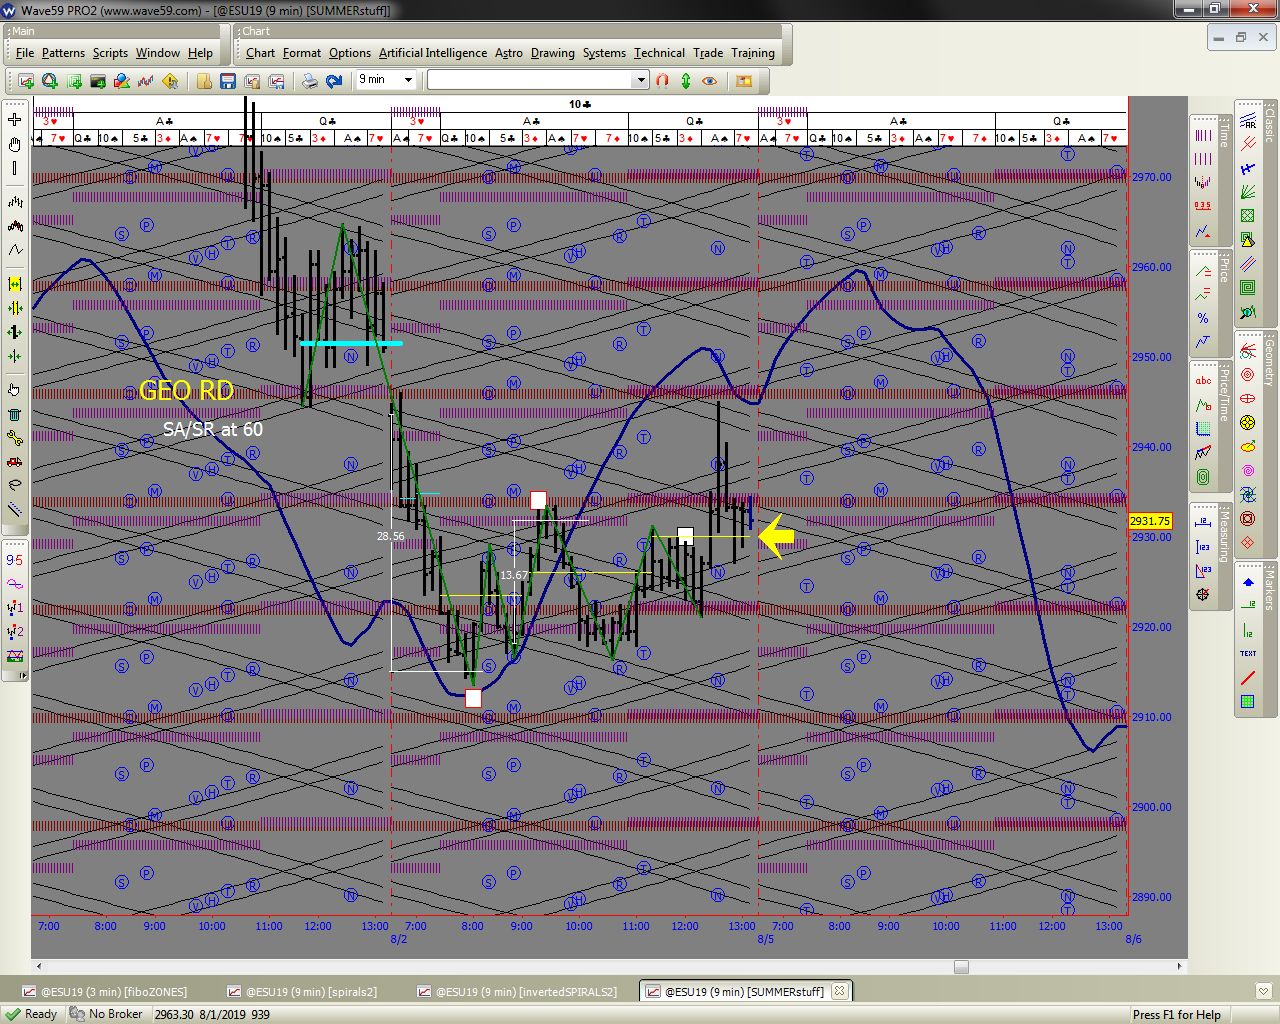Click the SA/SR at 60 annotation

pos(213,430)
